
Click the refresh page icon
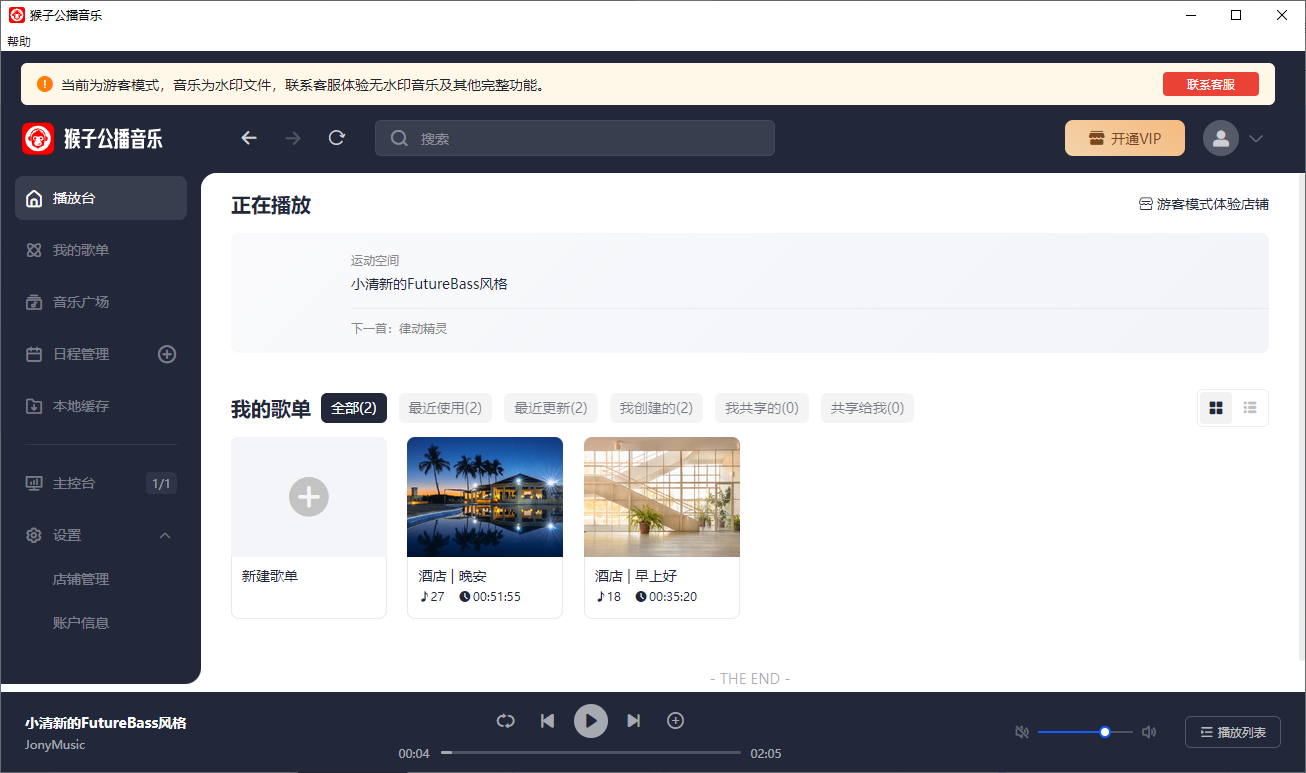click(x=337, y=137)
